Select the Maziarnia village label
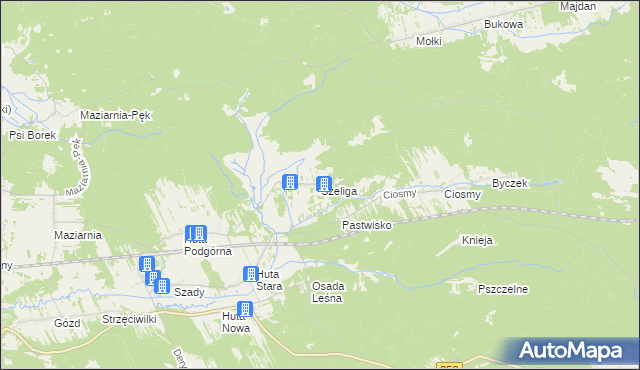 point(78,235)
